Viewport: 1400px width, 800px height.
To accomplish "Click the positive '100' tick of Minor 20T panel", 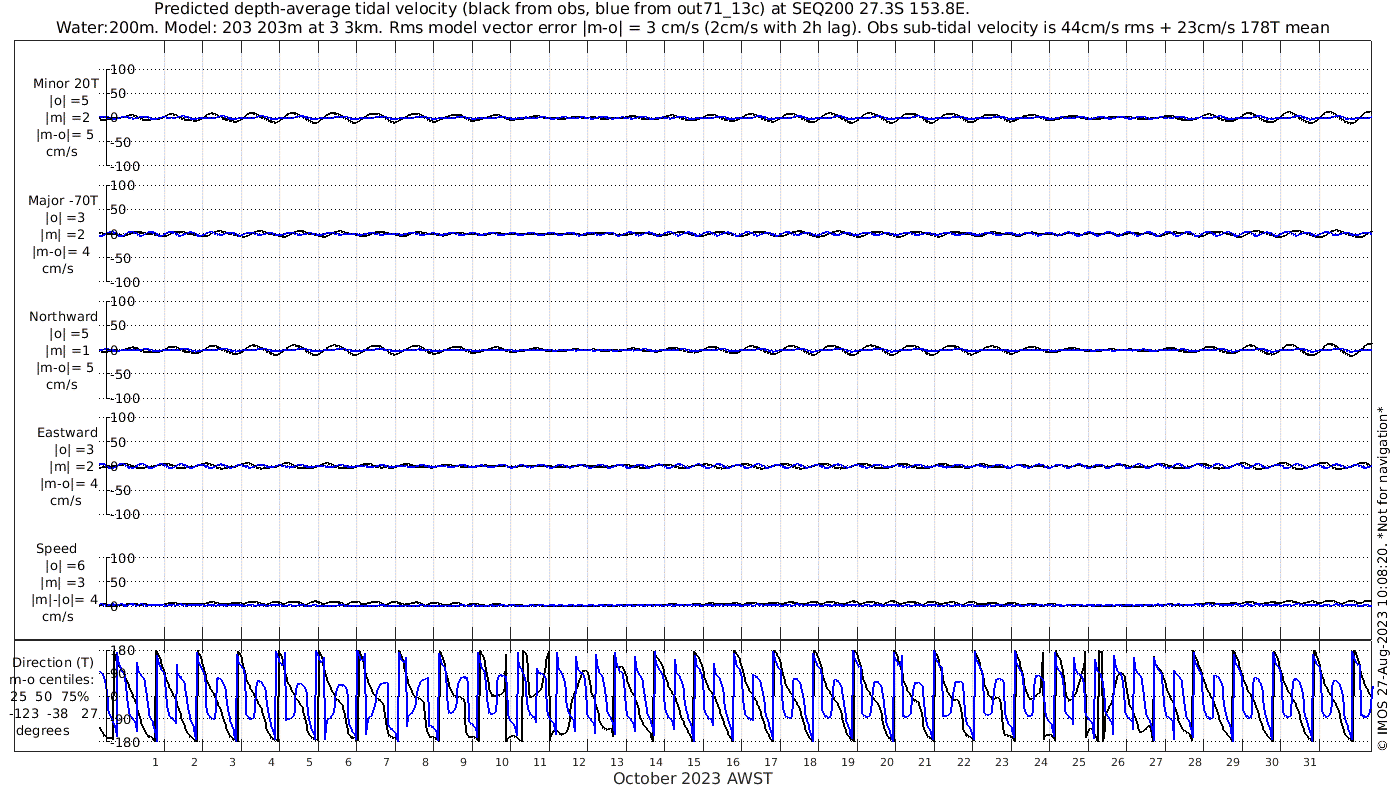I will coord(123,70).
